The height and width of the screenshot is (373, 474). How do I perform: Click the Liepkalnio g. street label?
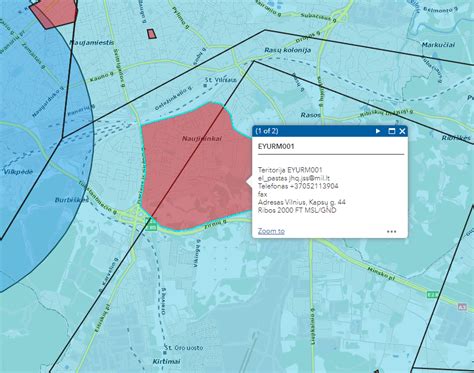[x=313, y=326]
